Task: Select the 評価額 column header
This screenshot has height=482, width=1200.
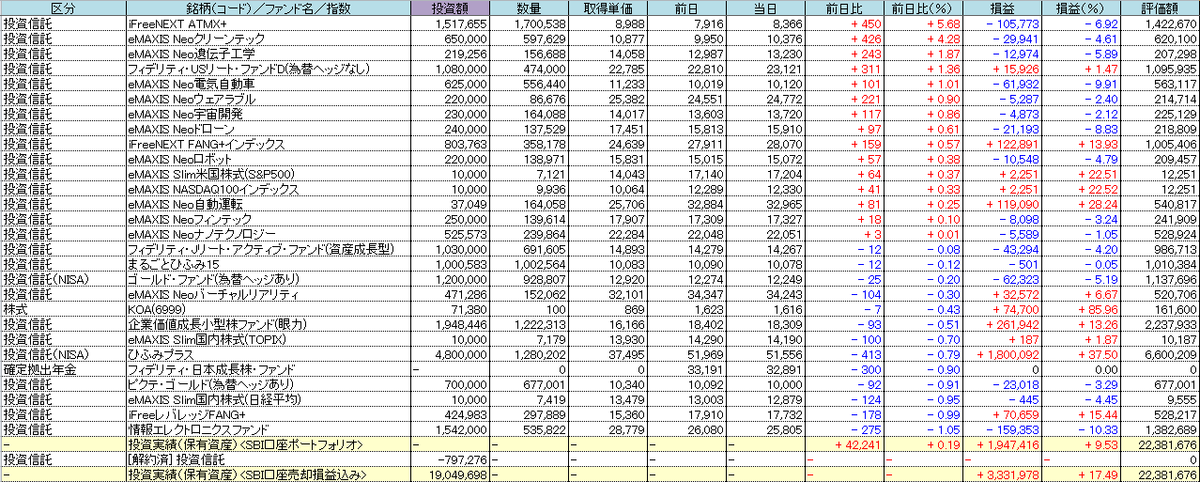Action: click(1160, 7)
